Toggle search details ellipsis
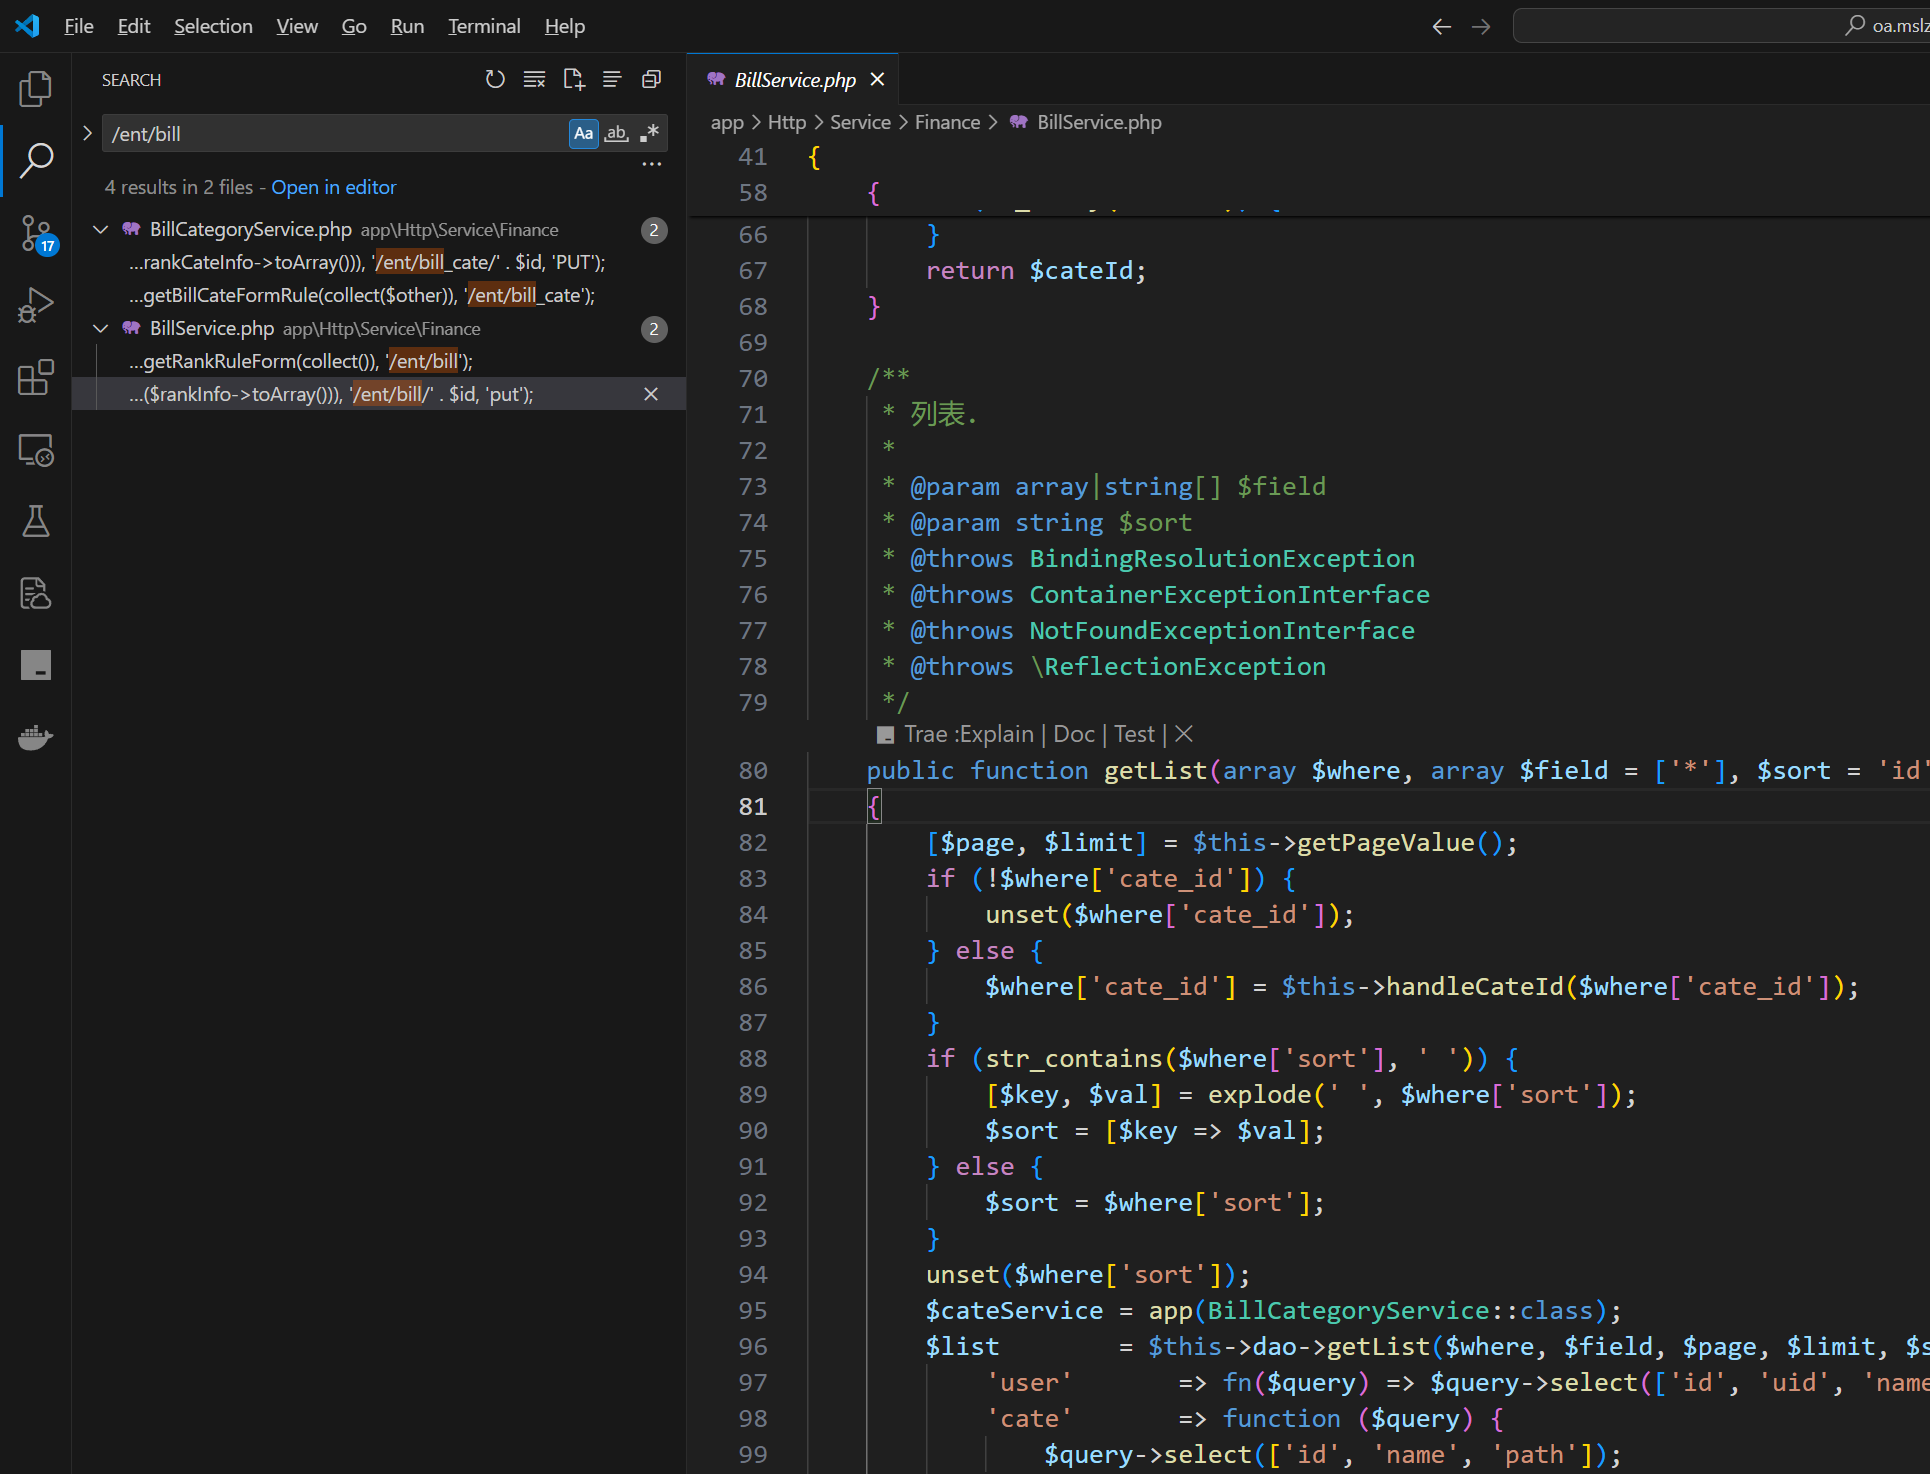 (652, 163)
